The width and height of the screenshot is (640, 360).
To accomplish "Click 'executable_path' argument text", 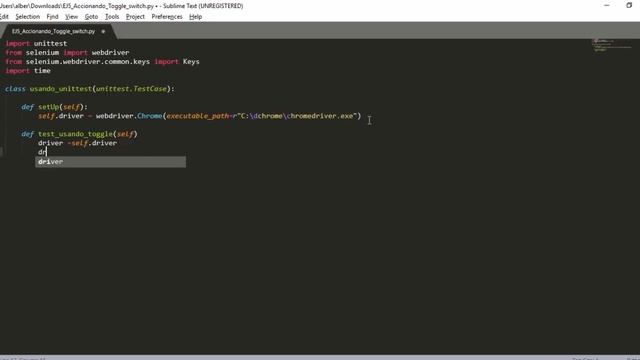I will [198, 116].
